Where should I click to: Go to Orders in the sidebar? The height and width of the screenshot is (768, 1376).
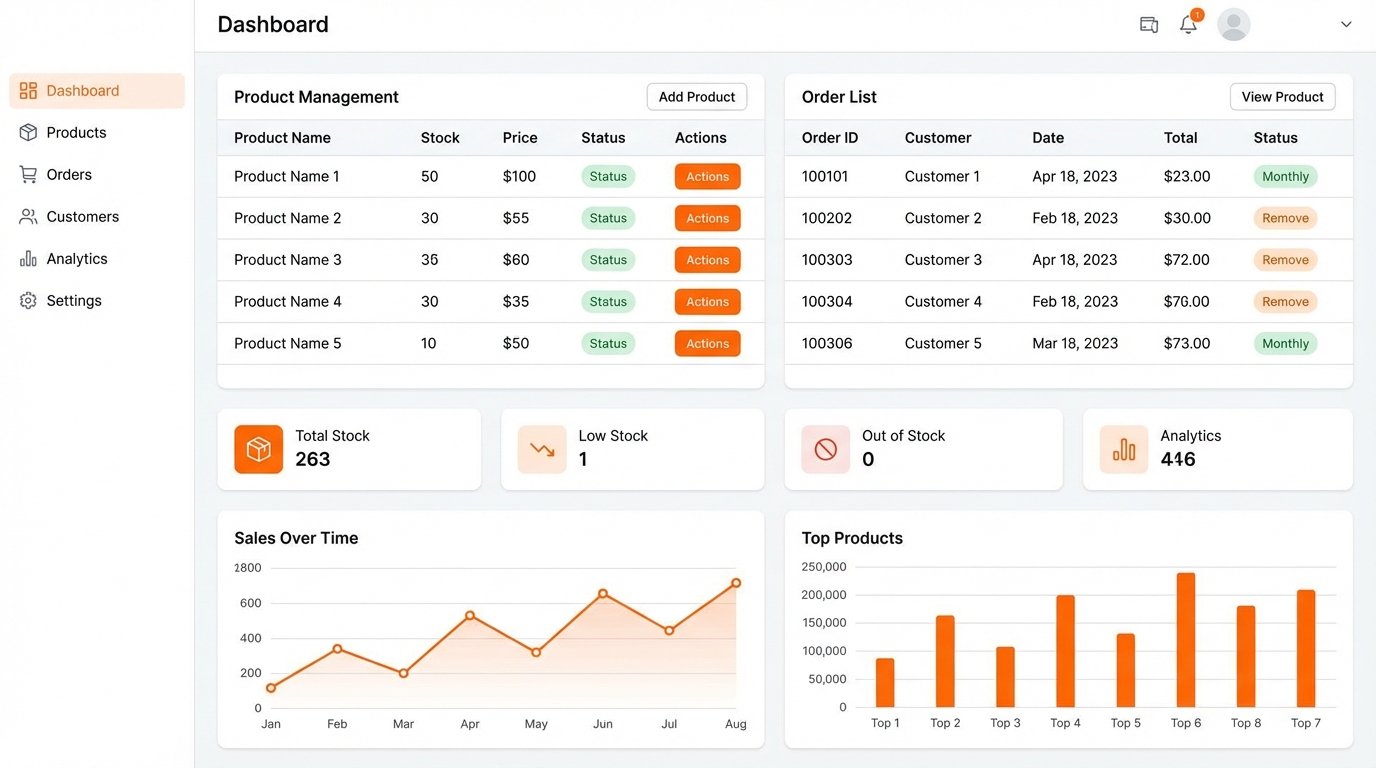click(69, 175)
